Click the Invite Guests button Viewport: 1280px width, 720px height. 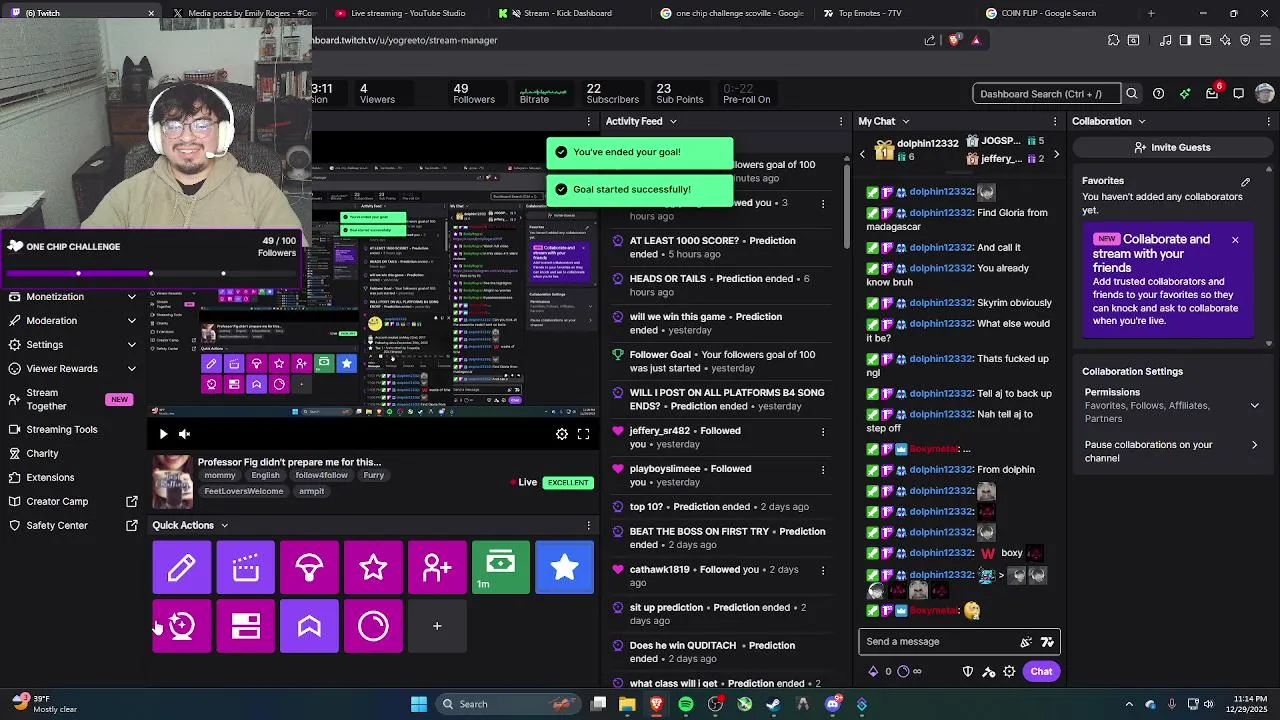[x=1172, y=147]
